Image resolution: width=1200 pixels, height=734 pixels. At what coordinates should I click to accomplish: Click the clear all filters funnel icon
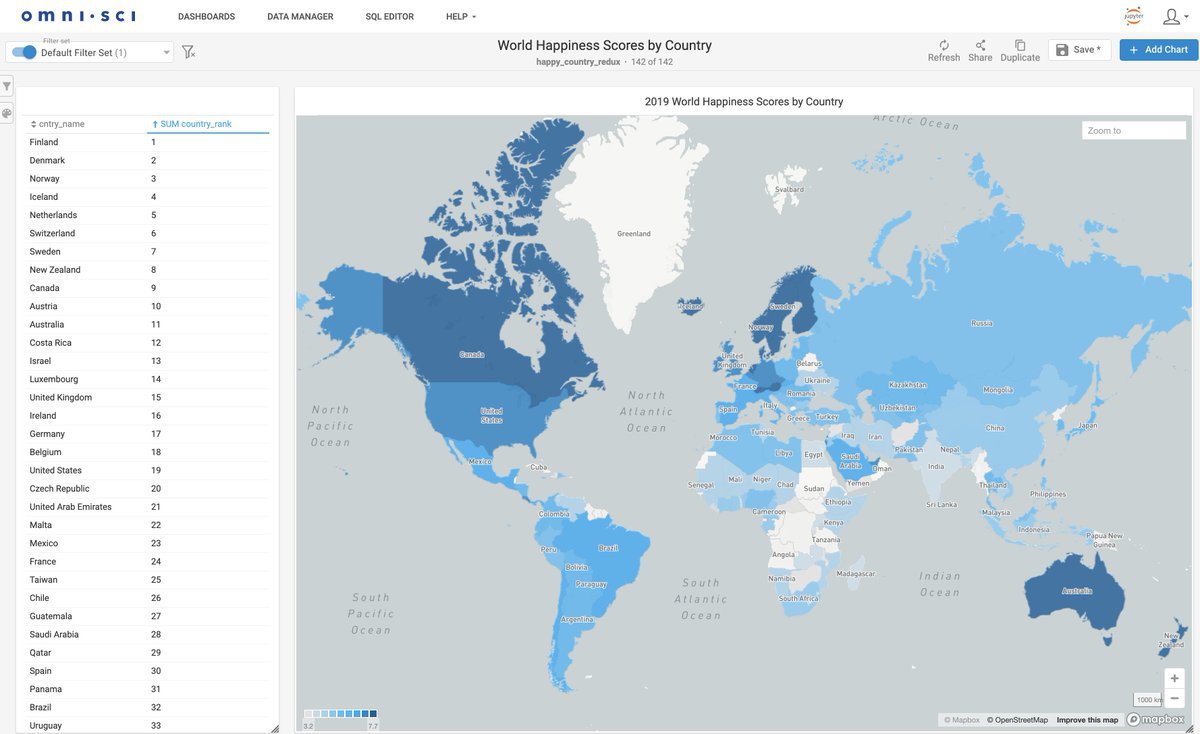[188, 52]
